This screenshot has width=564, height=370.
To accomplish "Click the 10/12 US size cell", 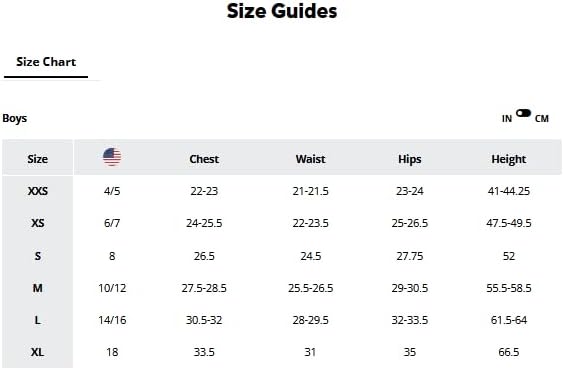I will (112, 288).
